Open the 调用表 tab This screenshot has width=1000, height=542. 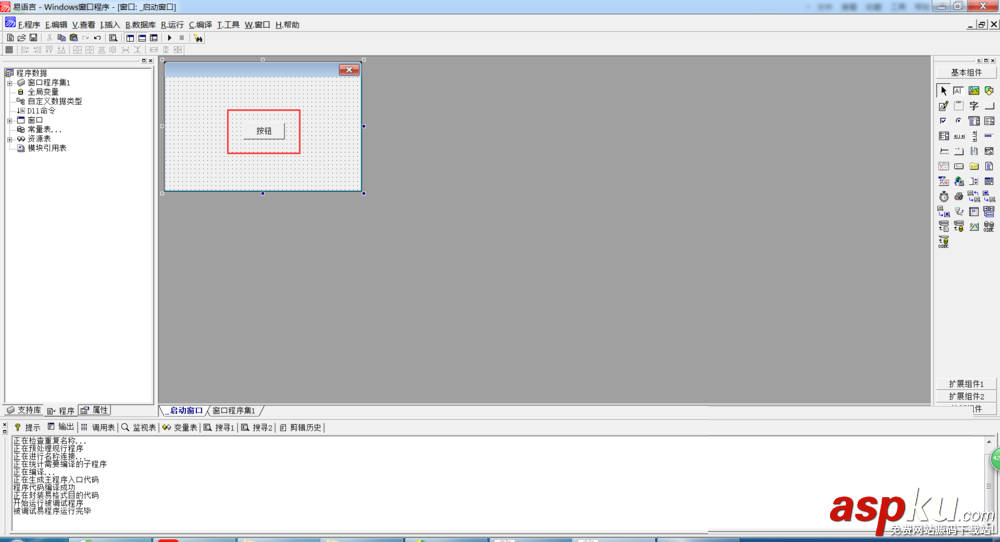[98, 427]
